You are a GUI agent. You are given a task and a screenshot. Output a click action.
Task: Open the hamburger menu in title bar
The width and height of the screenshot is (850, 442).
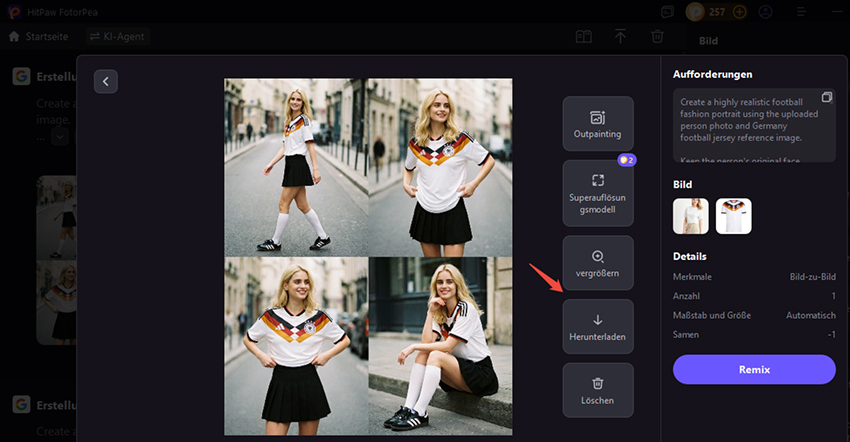(x=801, y=11)
